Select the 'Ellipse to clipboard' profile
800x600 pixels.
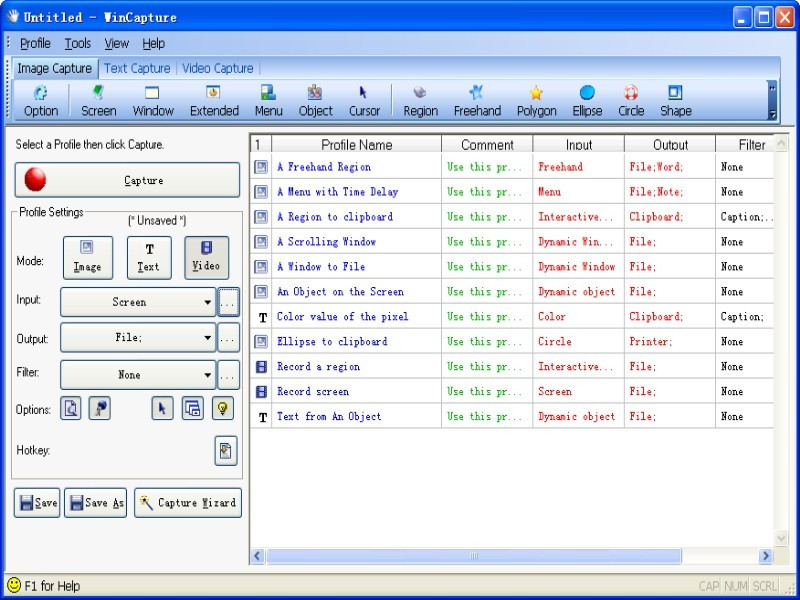[512, 342]
